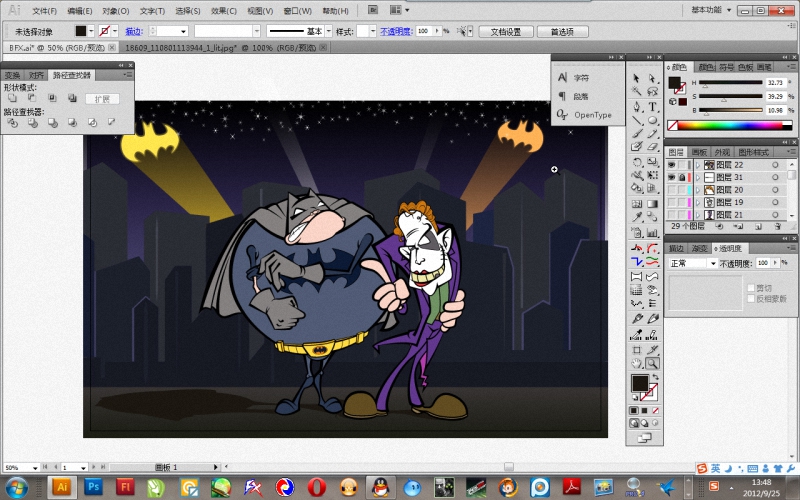Open the 基本功能 workspace switcher

tap(711, 10)
